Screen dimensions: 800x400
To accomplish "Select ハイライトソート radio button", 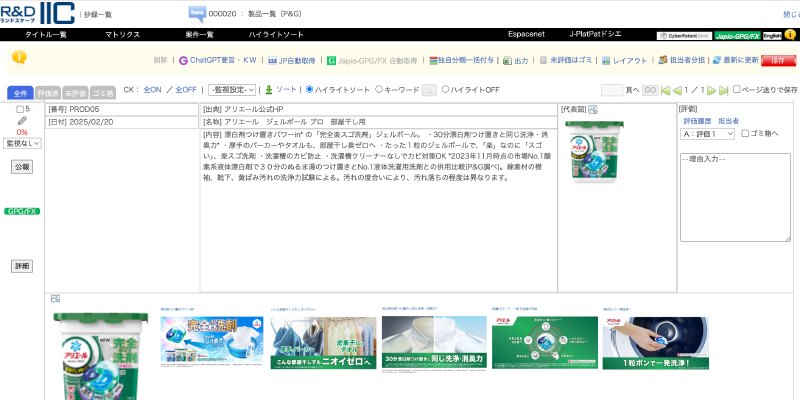I will tap(309, 89).
